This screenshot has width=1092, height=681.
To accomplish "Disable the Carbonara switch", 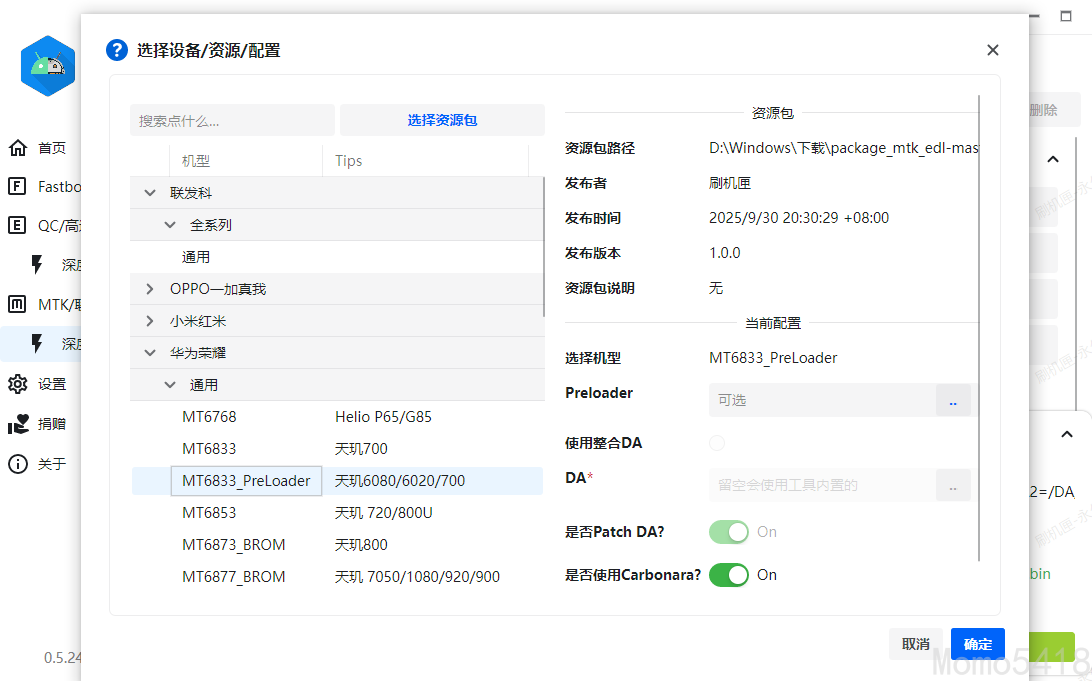I will tap(728, 575).
